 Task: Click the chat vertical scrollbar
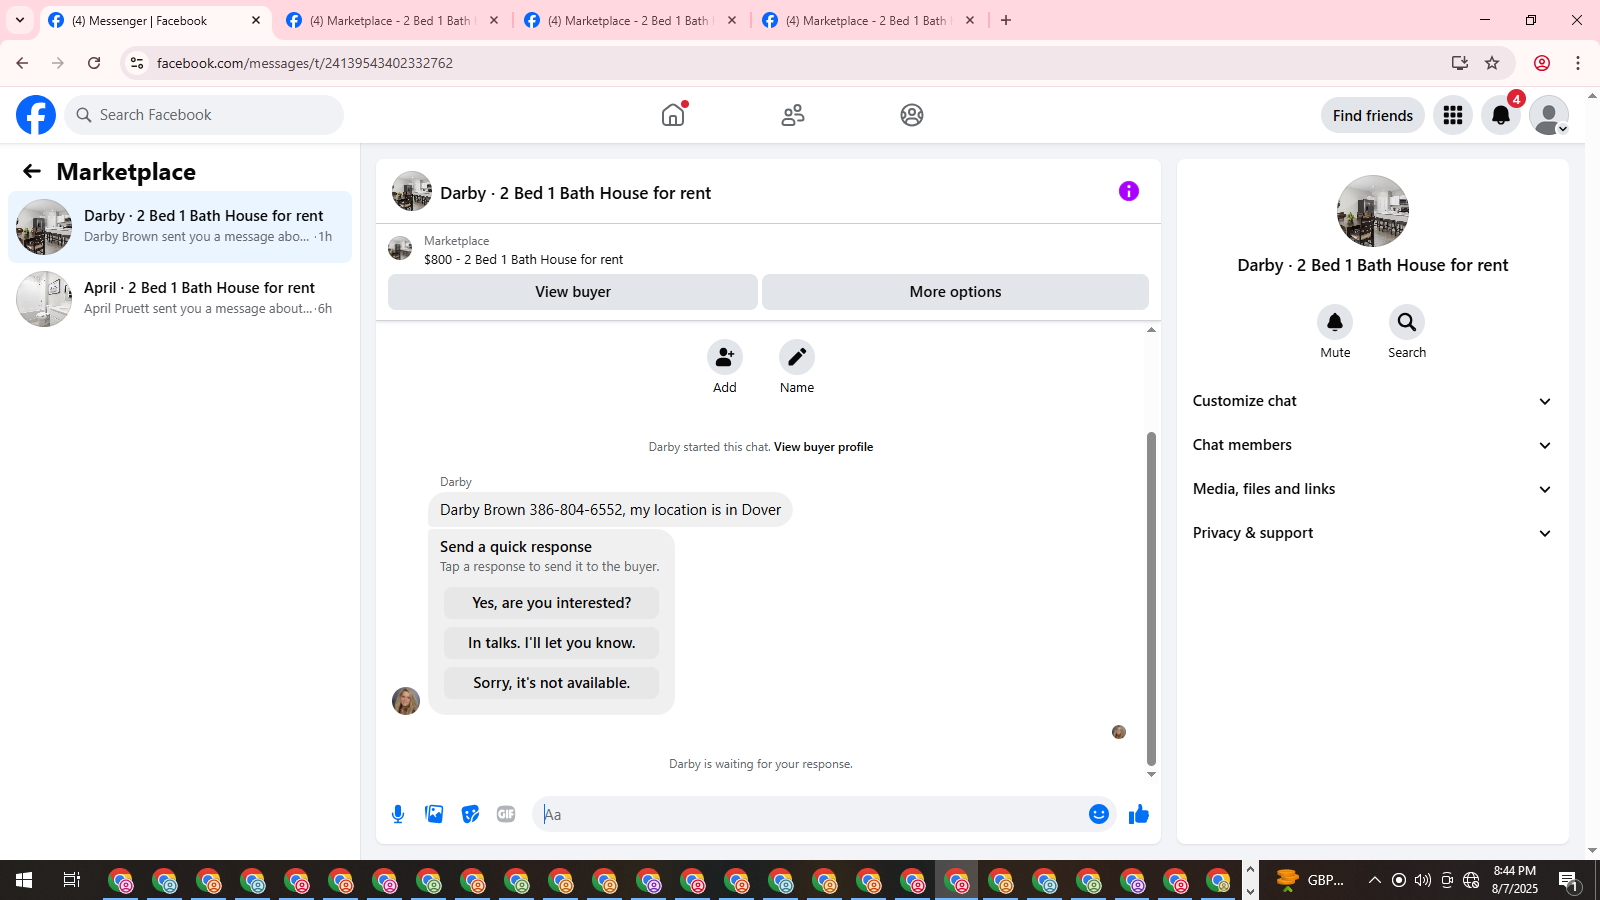click(1151, 598)
